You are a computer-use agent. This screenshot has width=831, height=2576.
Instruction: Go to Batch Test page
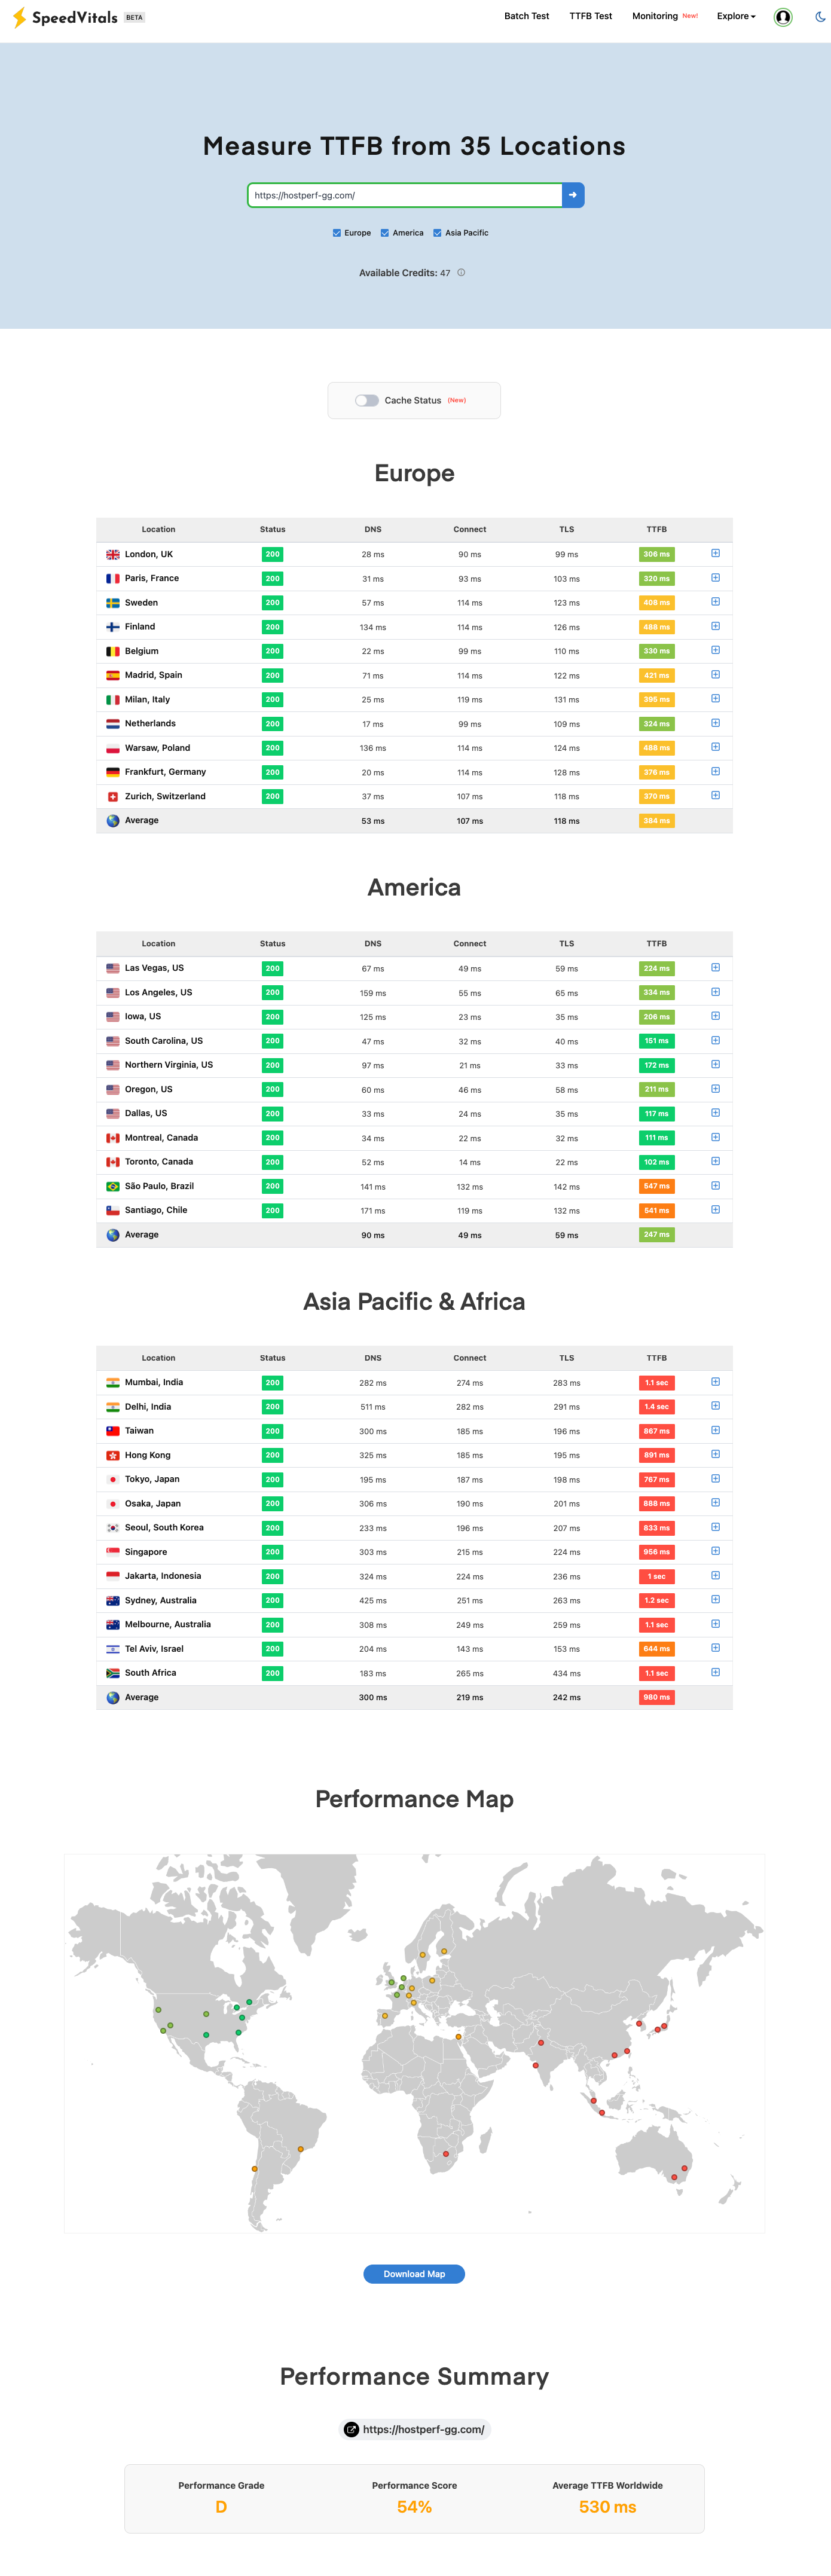pyautogui.click(x=526, y=16)
